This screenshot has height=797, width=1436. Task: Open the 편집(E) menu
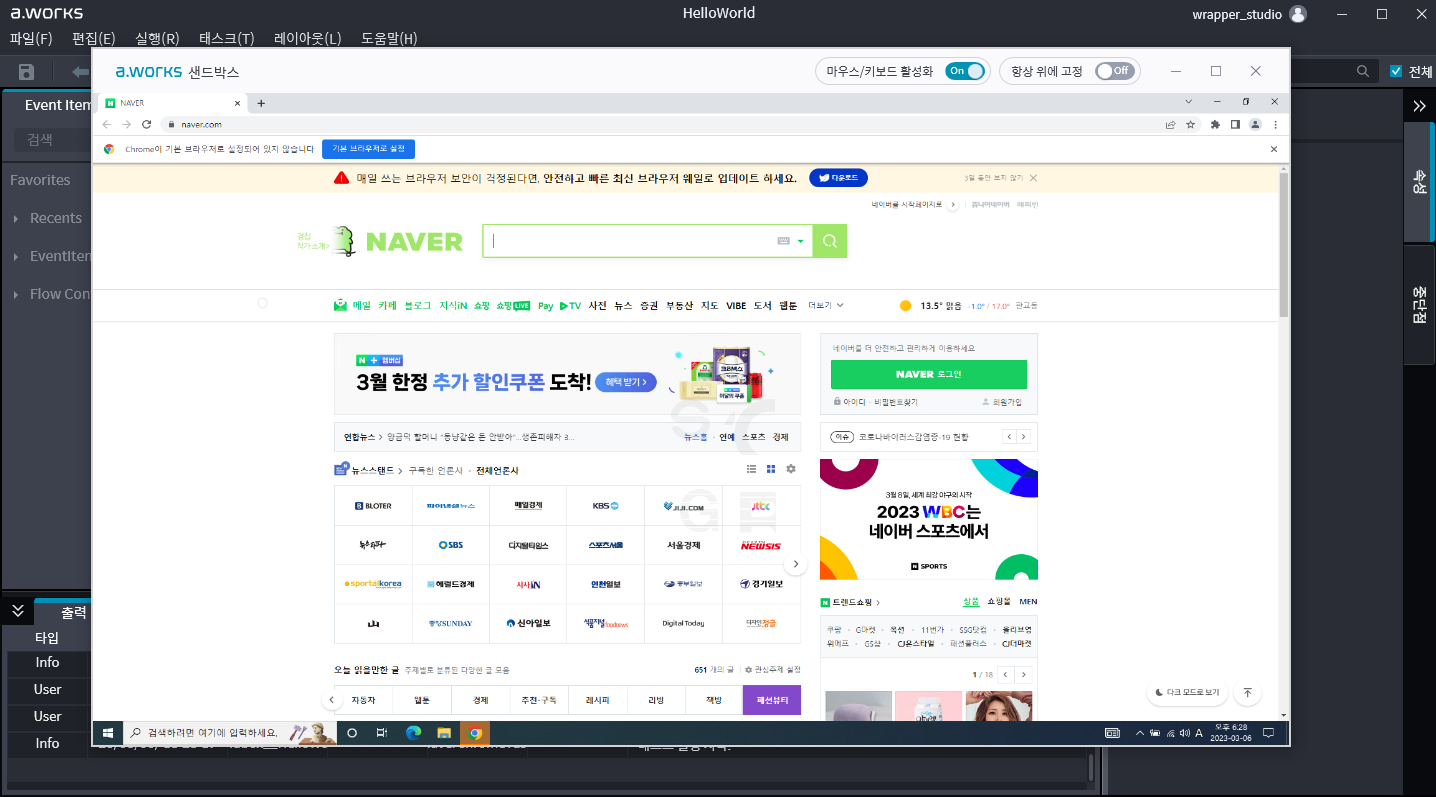(x=94, y=38)
